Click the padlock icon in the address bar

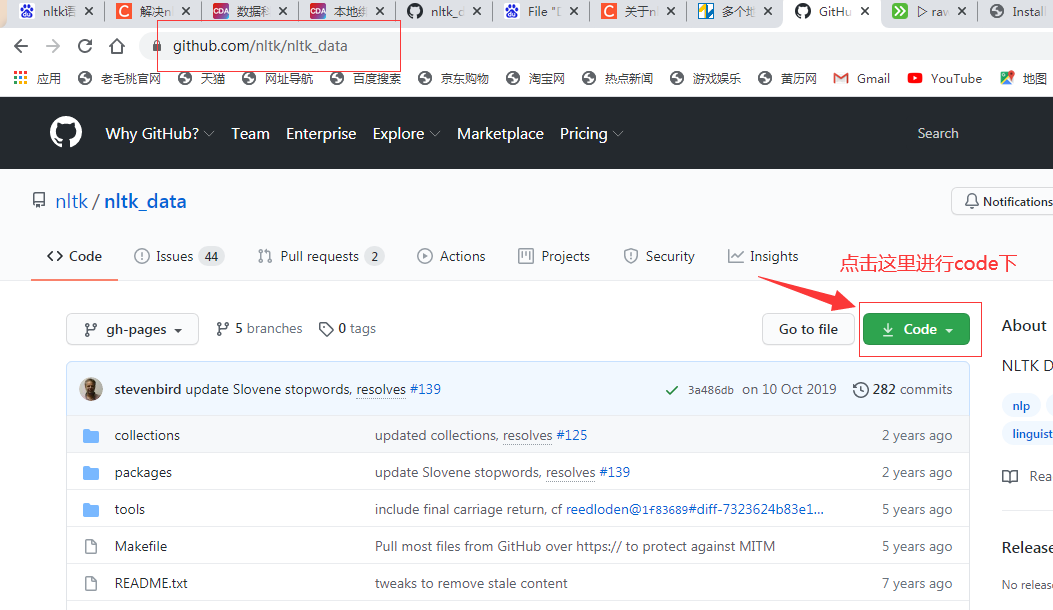pyautogui.click(x=156, y=46)
